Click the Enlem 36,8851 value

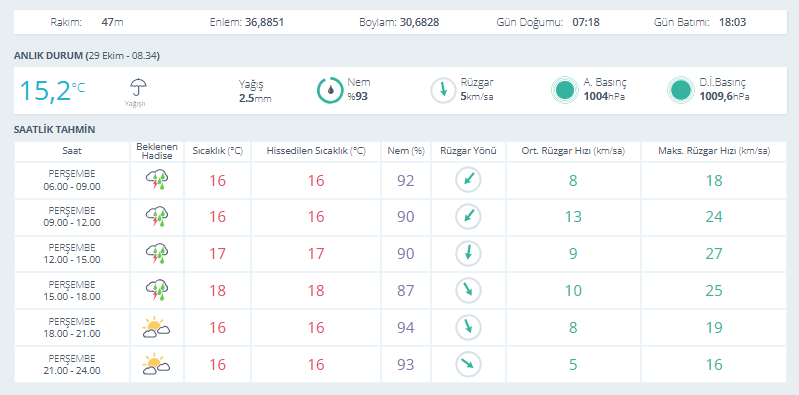264,22
